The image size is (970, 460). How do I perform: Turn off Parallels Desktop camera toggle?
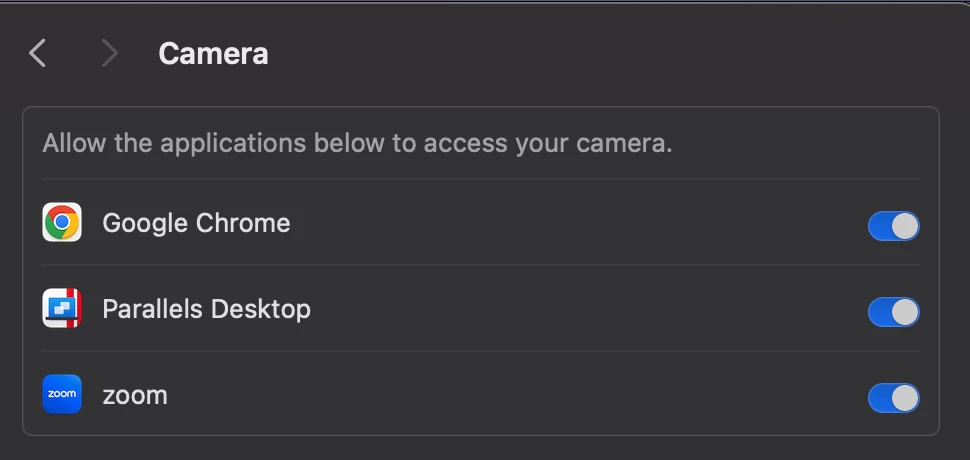coord(893,312)
